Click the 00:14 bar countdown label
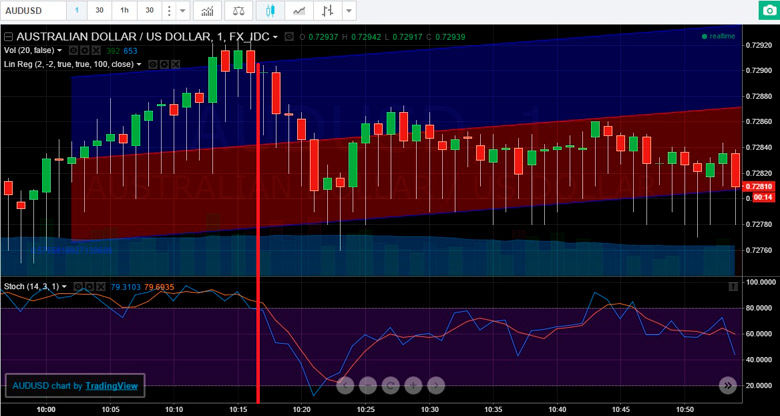780x416 pixels. (762, 198)
